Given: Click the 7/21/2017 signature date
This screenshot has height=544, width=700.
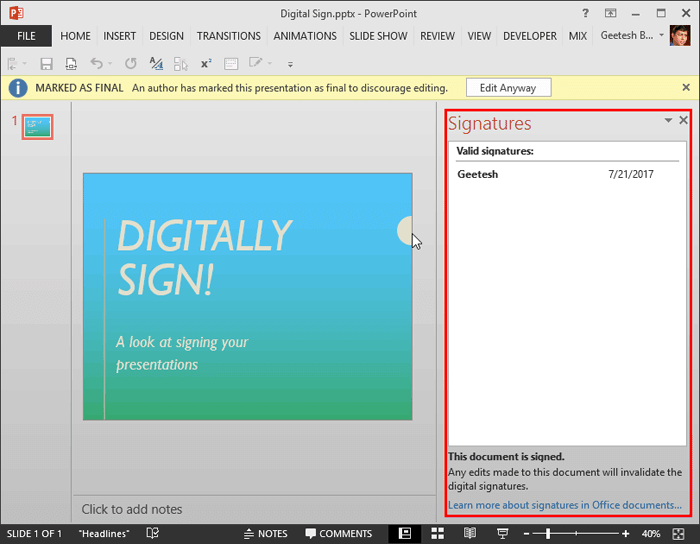Looking at the screenshot, I should click(x=630, y=174).
